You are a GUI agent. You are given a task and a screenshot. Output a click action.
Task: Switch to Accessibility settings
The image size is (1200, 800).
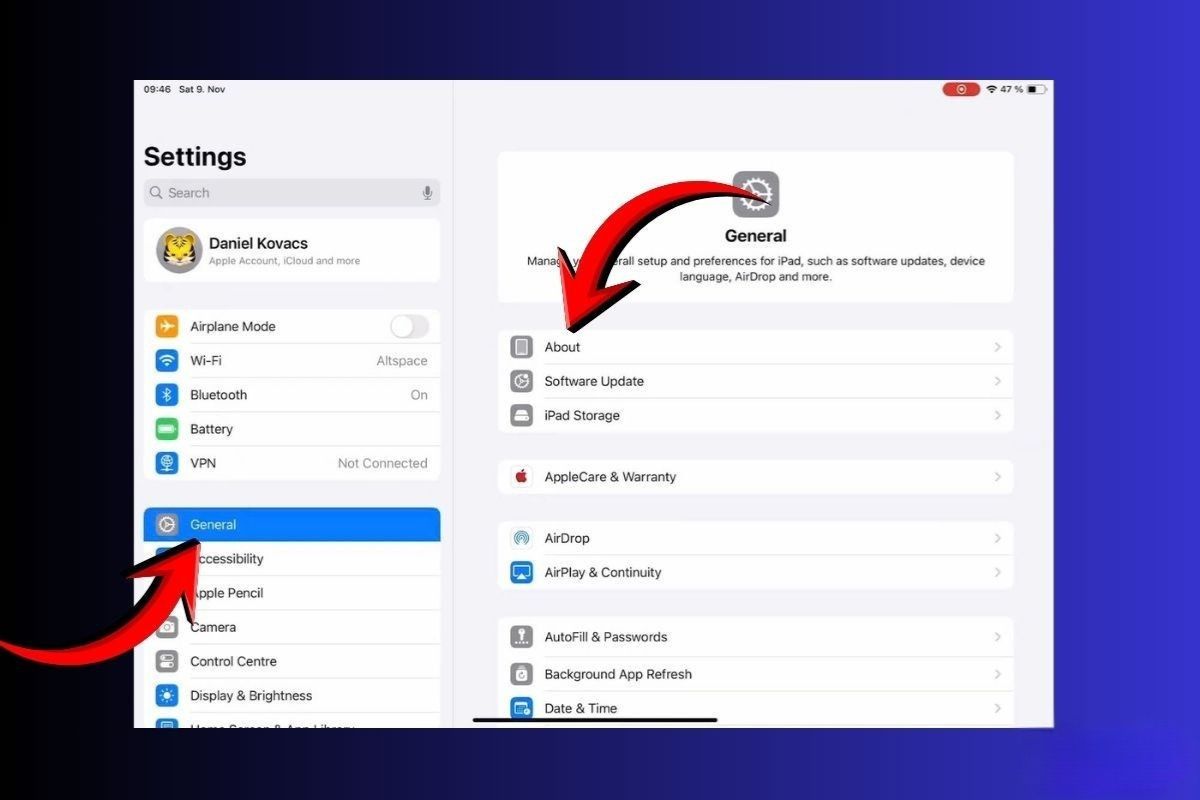[x=290, y=558]
